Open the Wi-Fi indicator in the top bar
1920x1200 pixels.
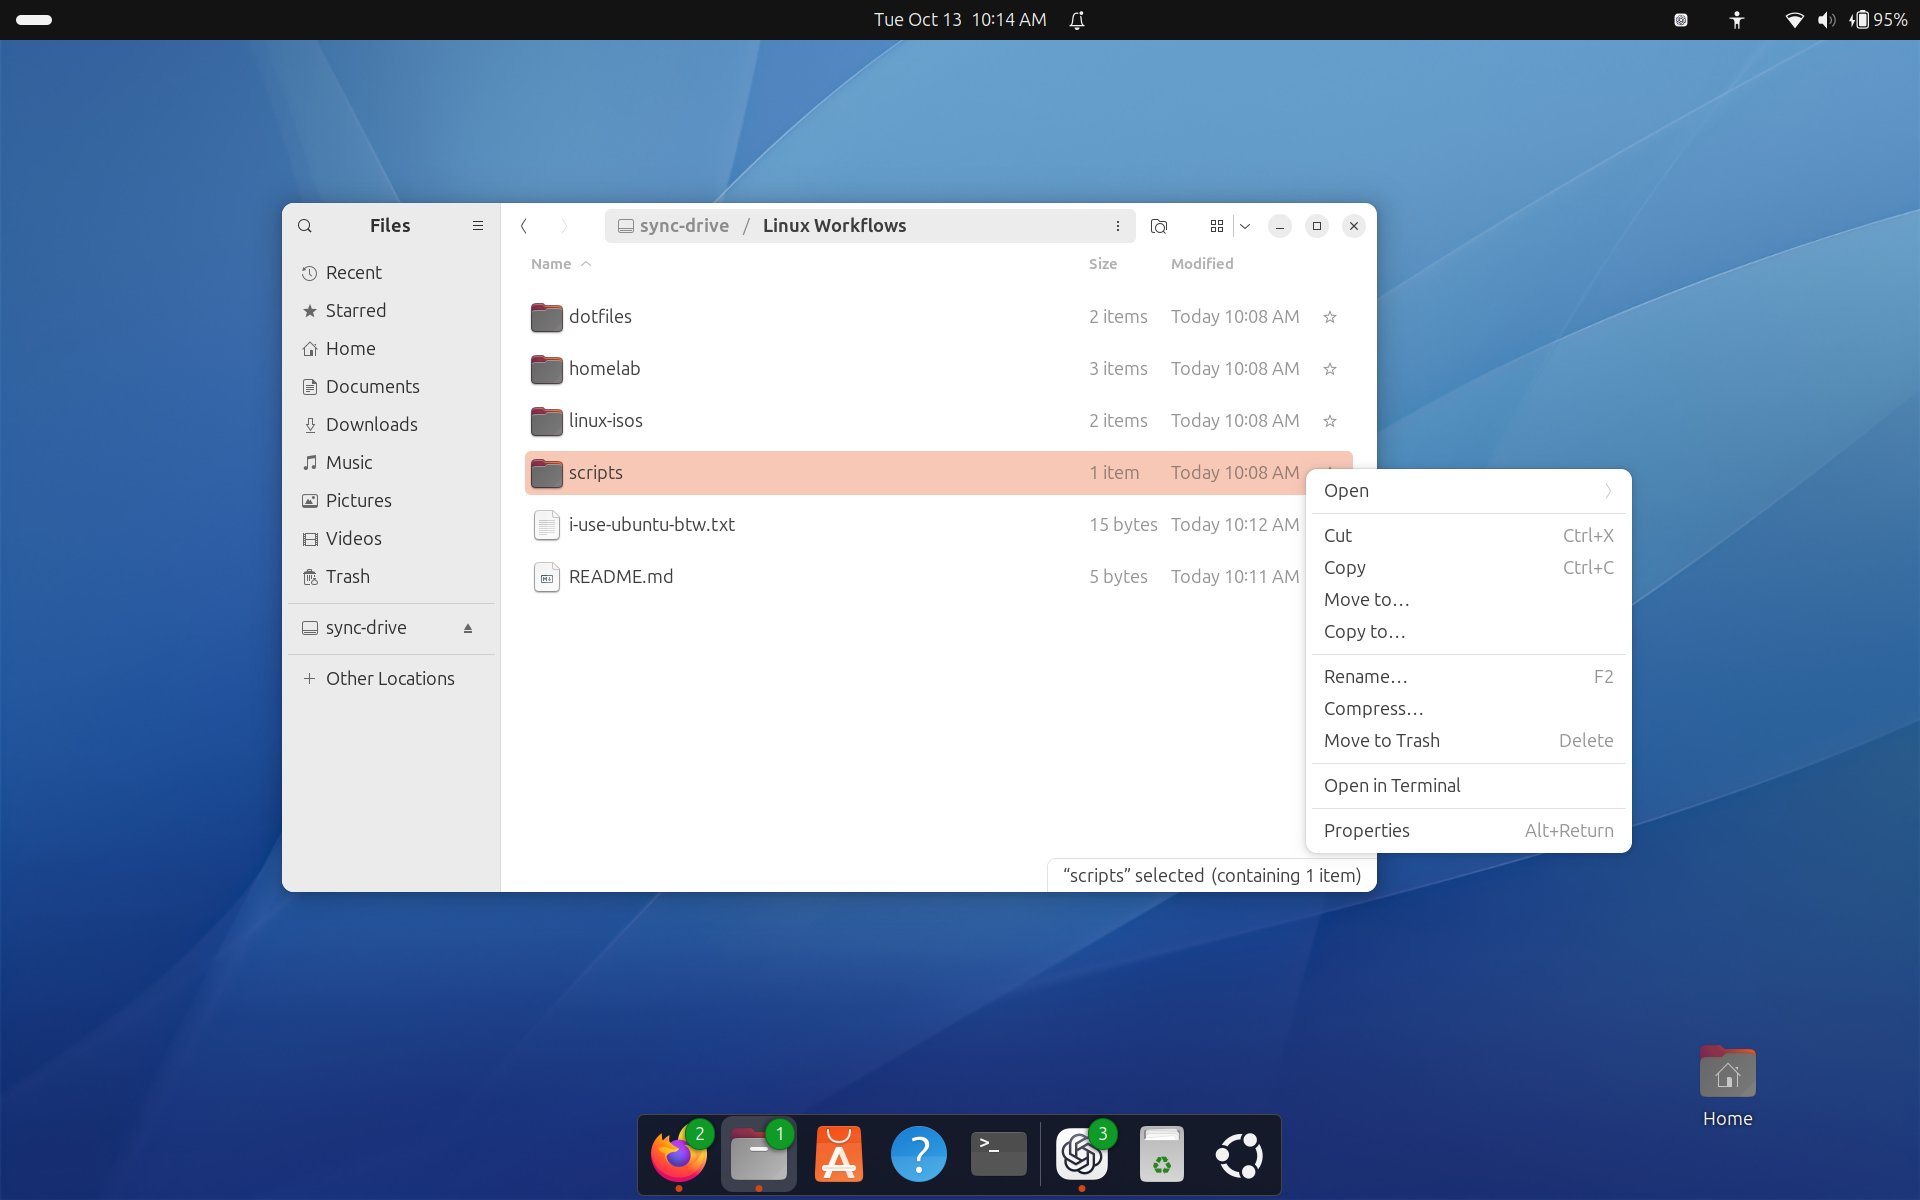[1795, 20]
